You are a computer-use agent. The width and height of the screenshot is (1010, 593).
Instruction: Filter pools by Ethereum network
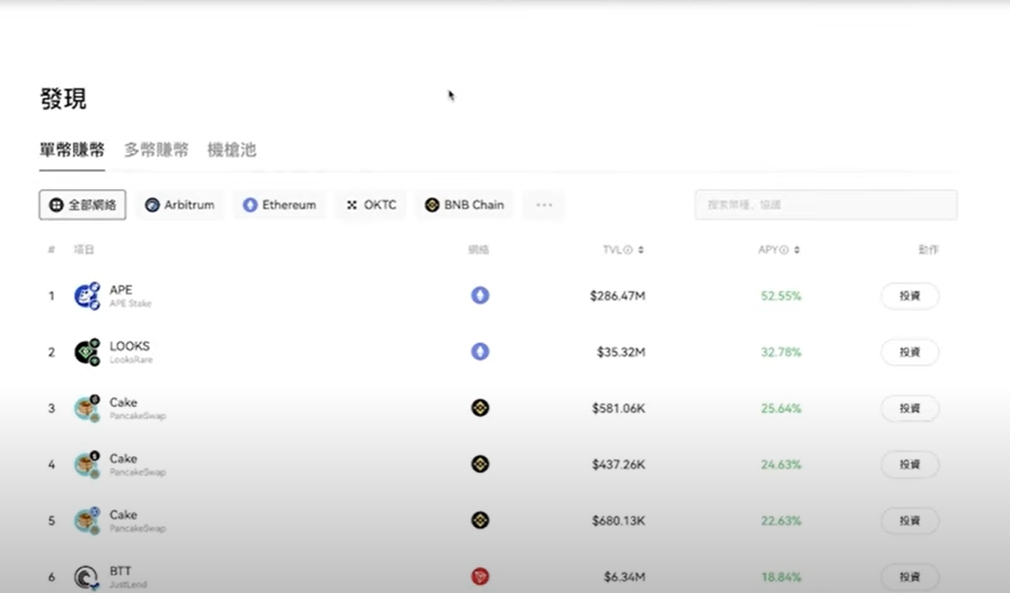(280, 205)
